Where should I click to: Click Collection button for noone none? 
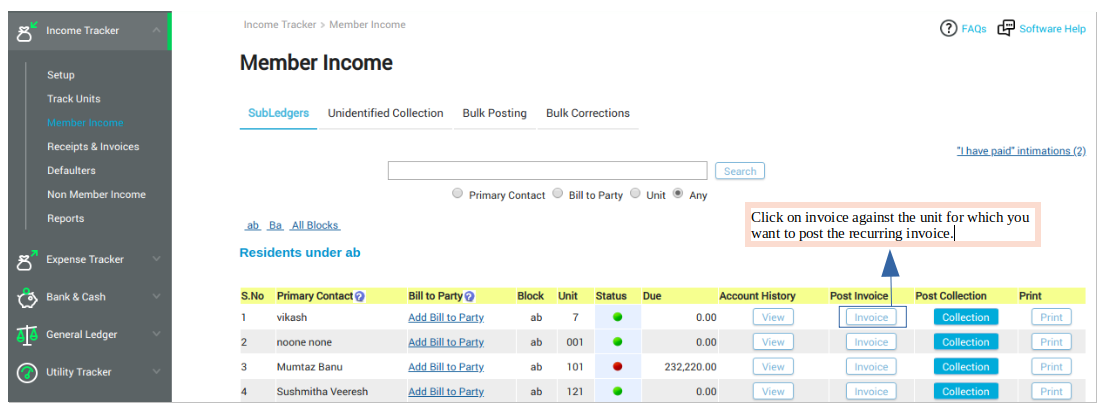coord(965,342)
